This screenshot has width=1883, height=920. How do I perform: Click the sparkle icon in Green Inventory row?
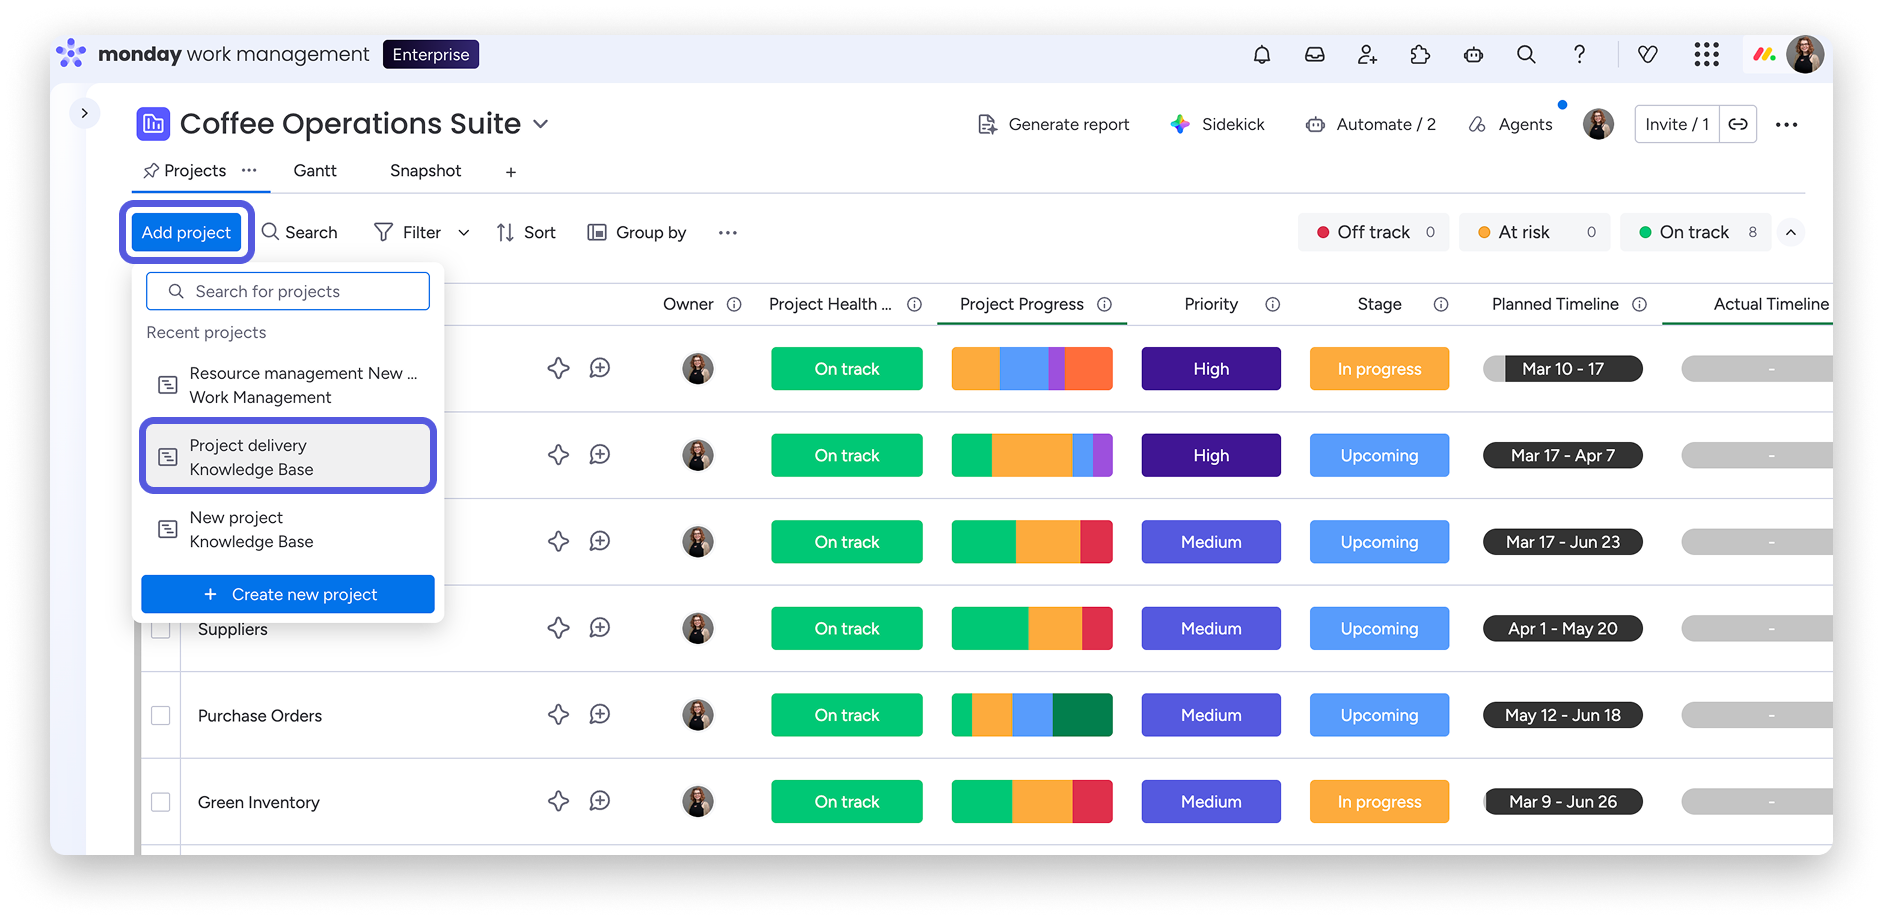click(x=558, y=801)
